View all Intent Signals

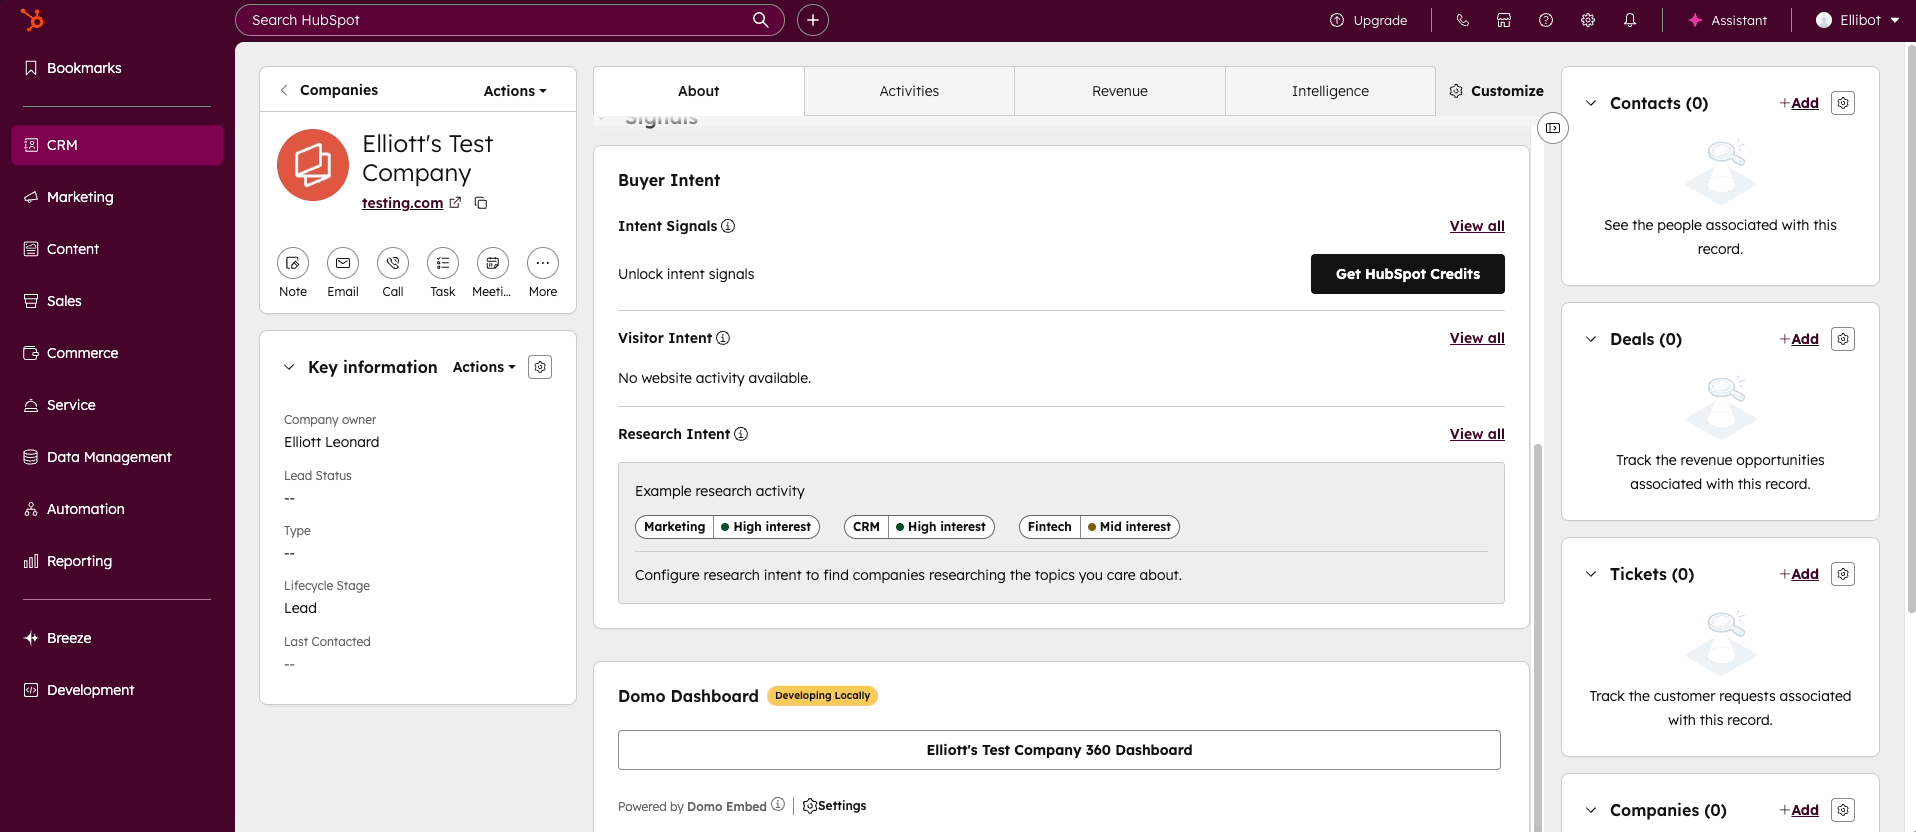click(1477, 226)
